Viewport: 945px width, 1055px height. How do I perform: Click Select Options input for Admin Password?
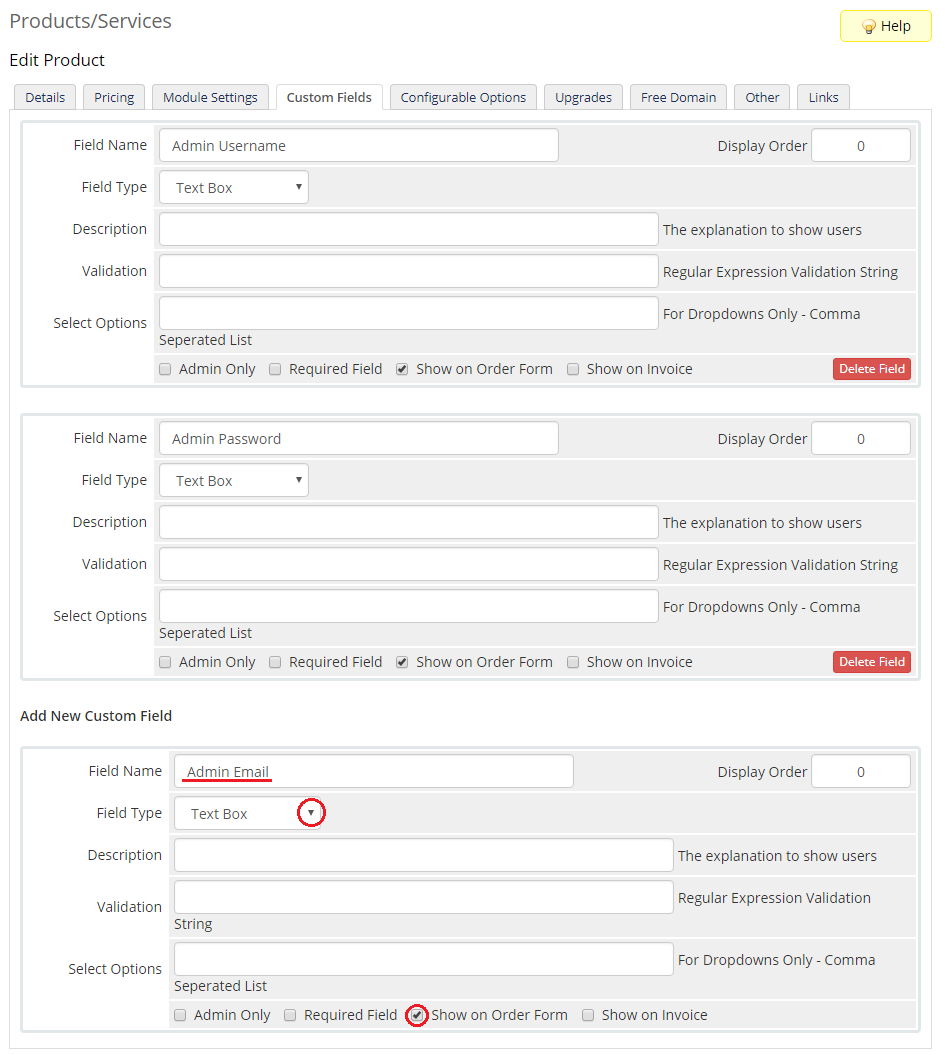click(408, 606)
